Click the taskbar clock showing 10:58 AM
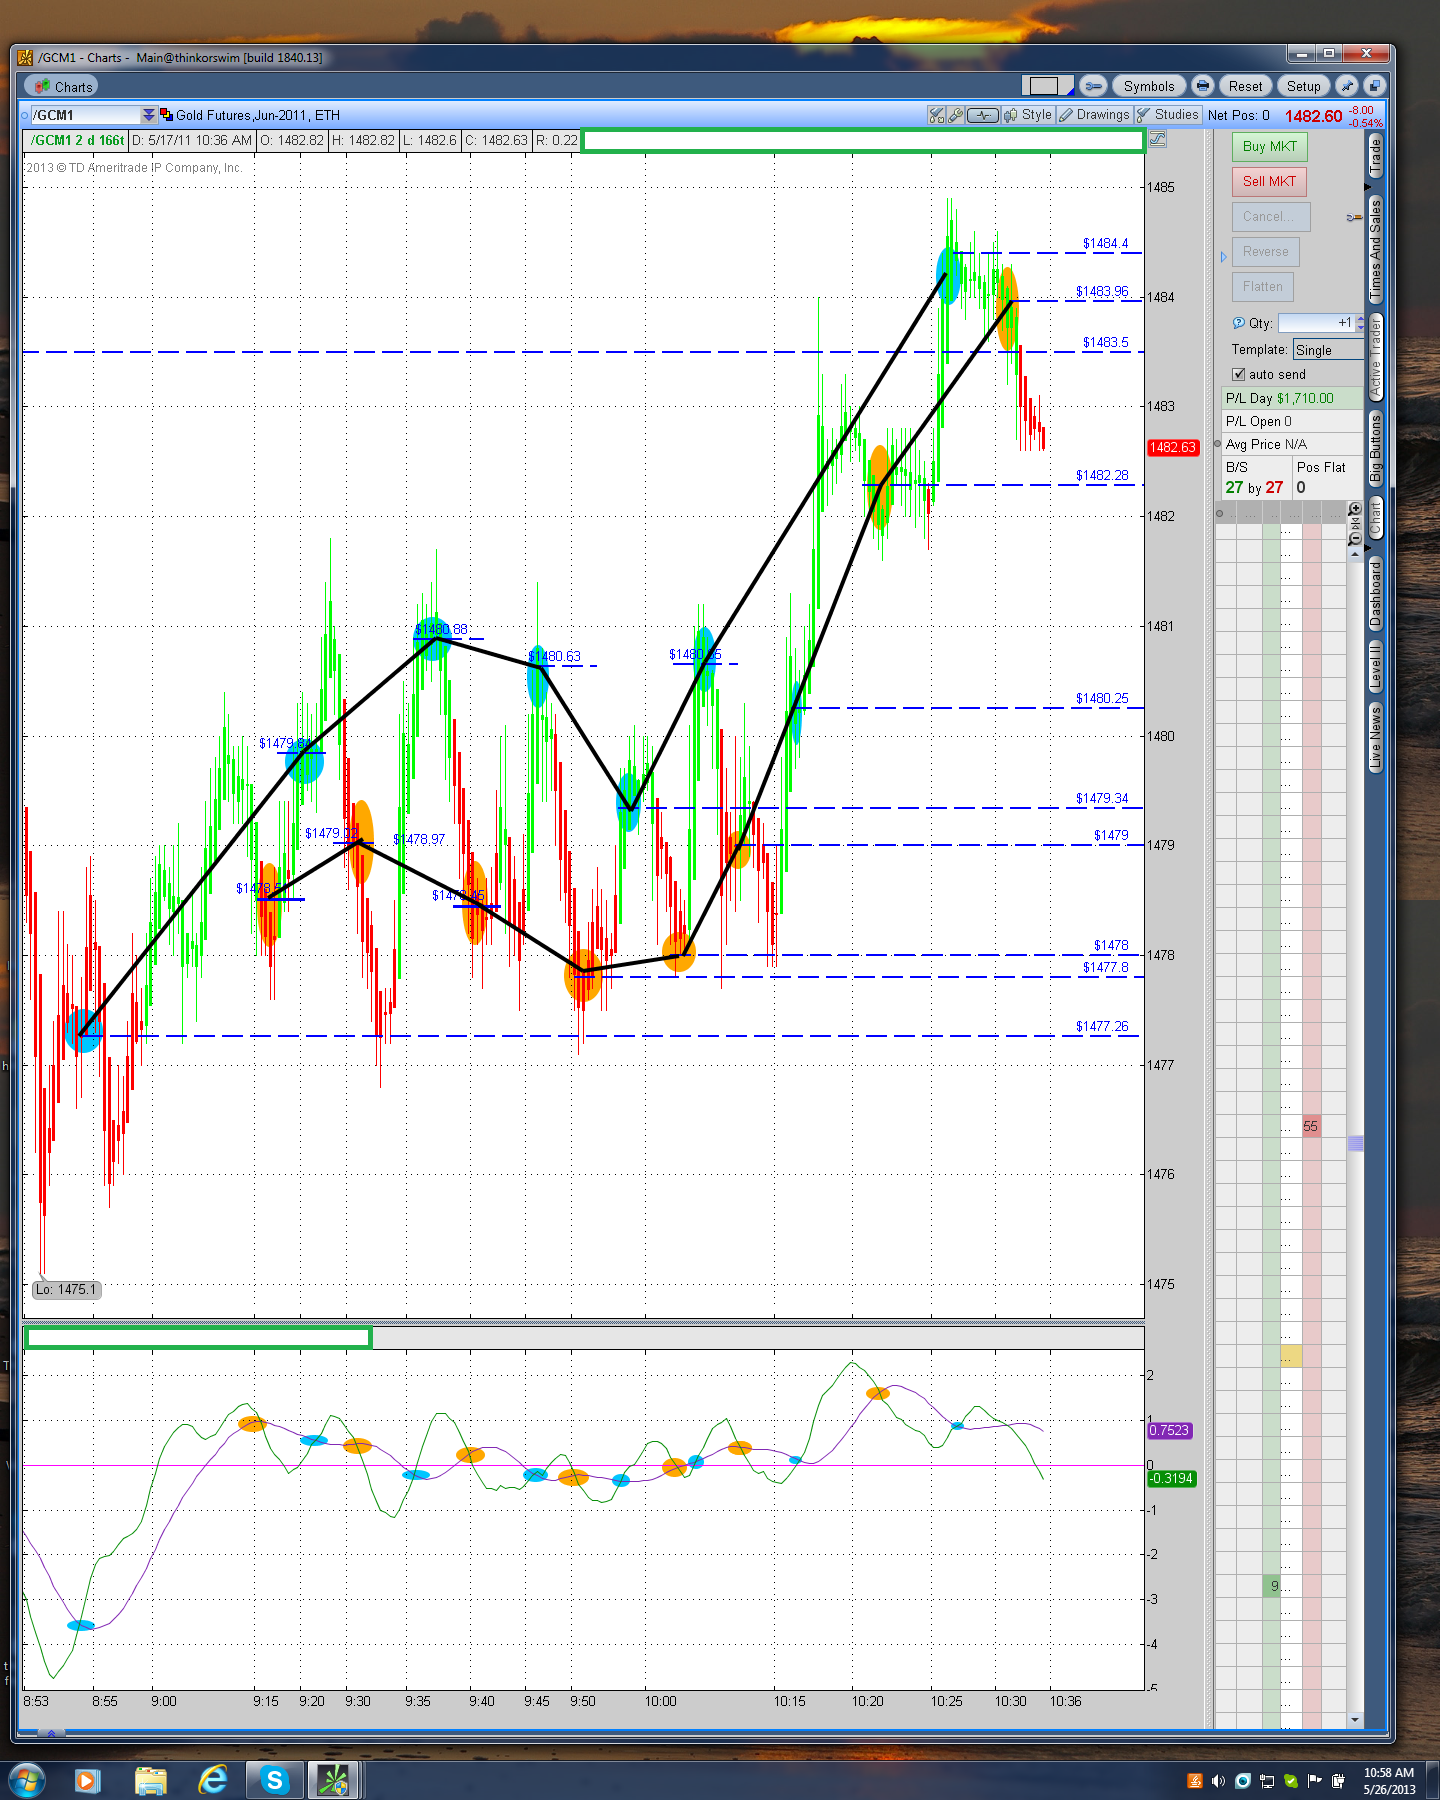 click(1389, 1781)
